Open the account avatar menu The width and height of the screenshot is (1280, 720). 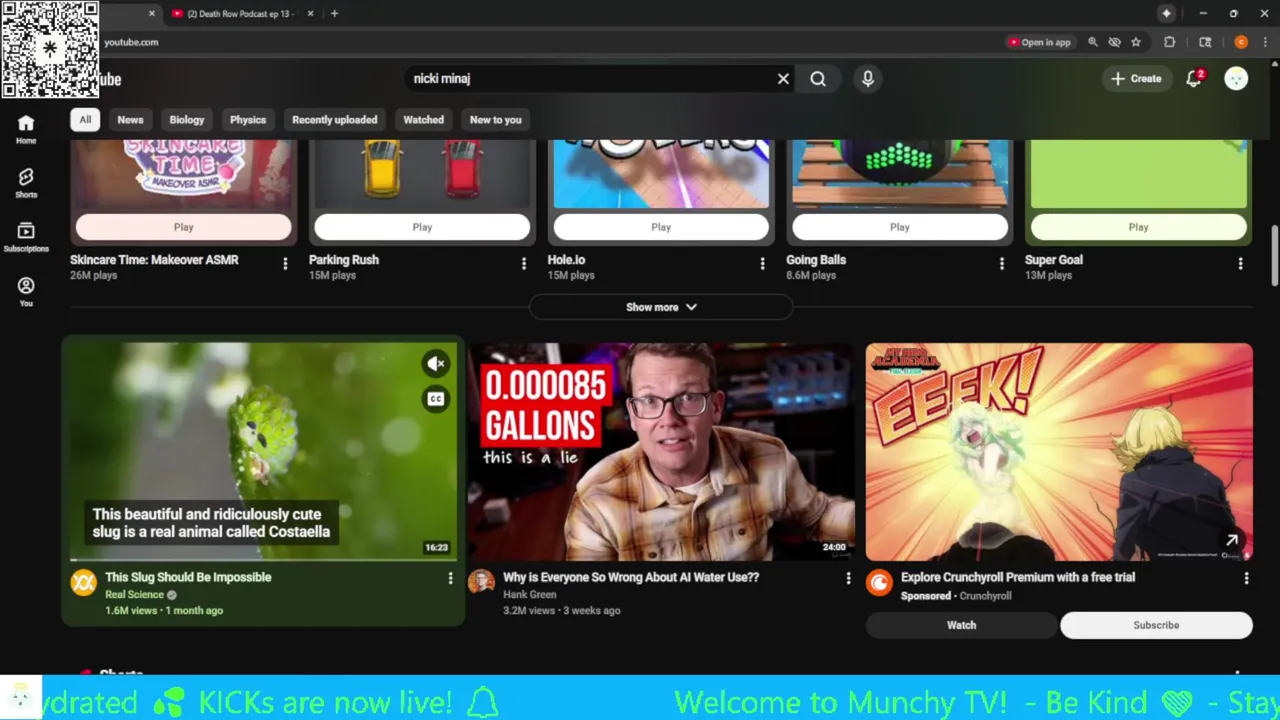pyautogui.click(x=1236, y=79)
